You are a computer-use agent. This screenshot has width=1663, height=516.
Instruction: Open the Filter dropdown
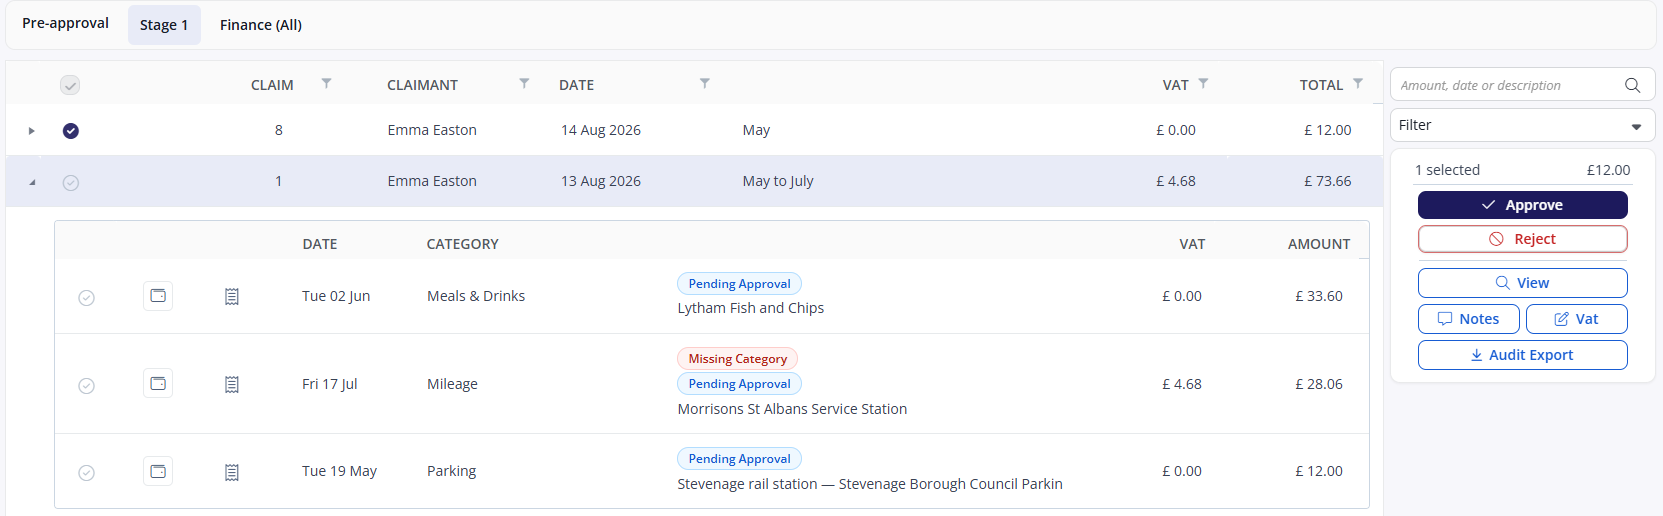1522,125
